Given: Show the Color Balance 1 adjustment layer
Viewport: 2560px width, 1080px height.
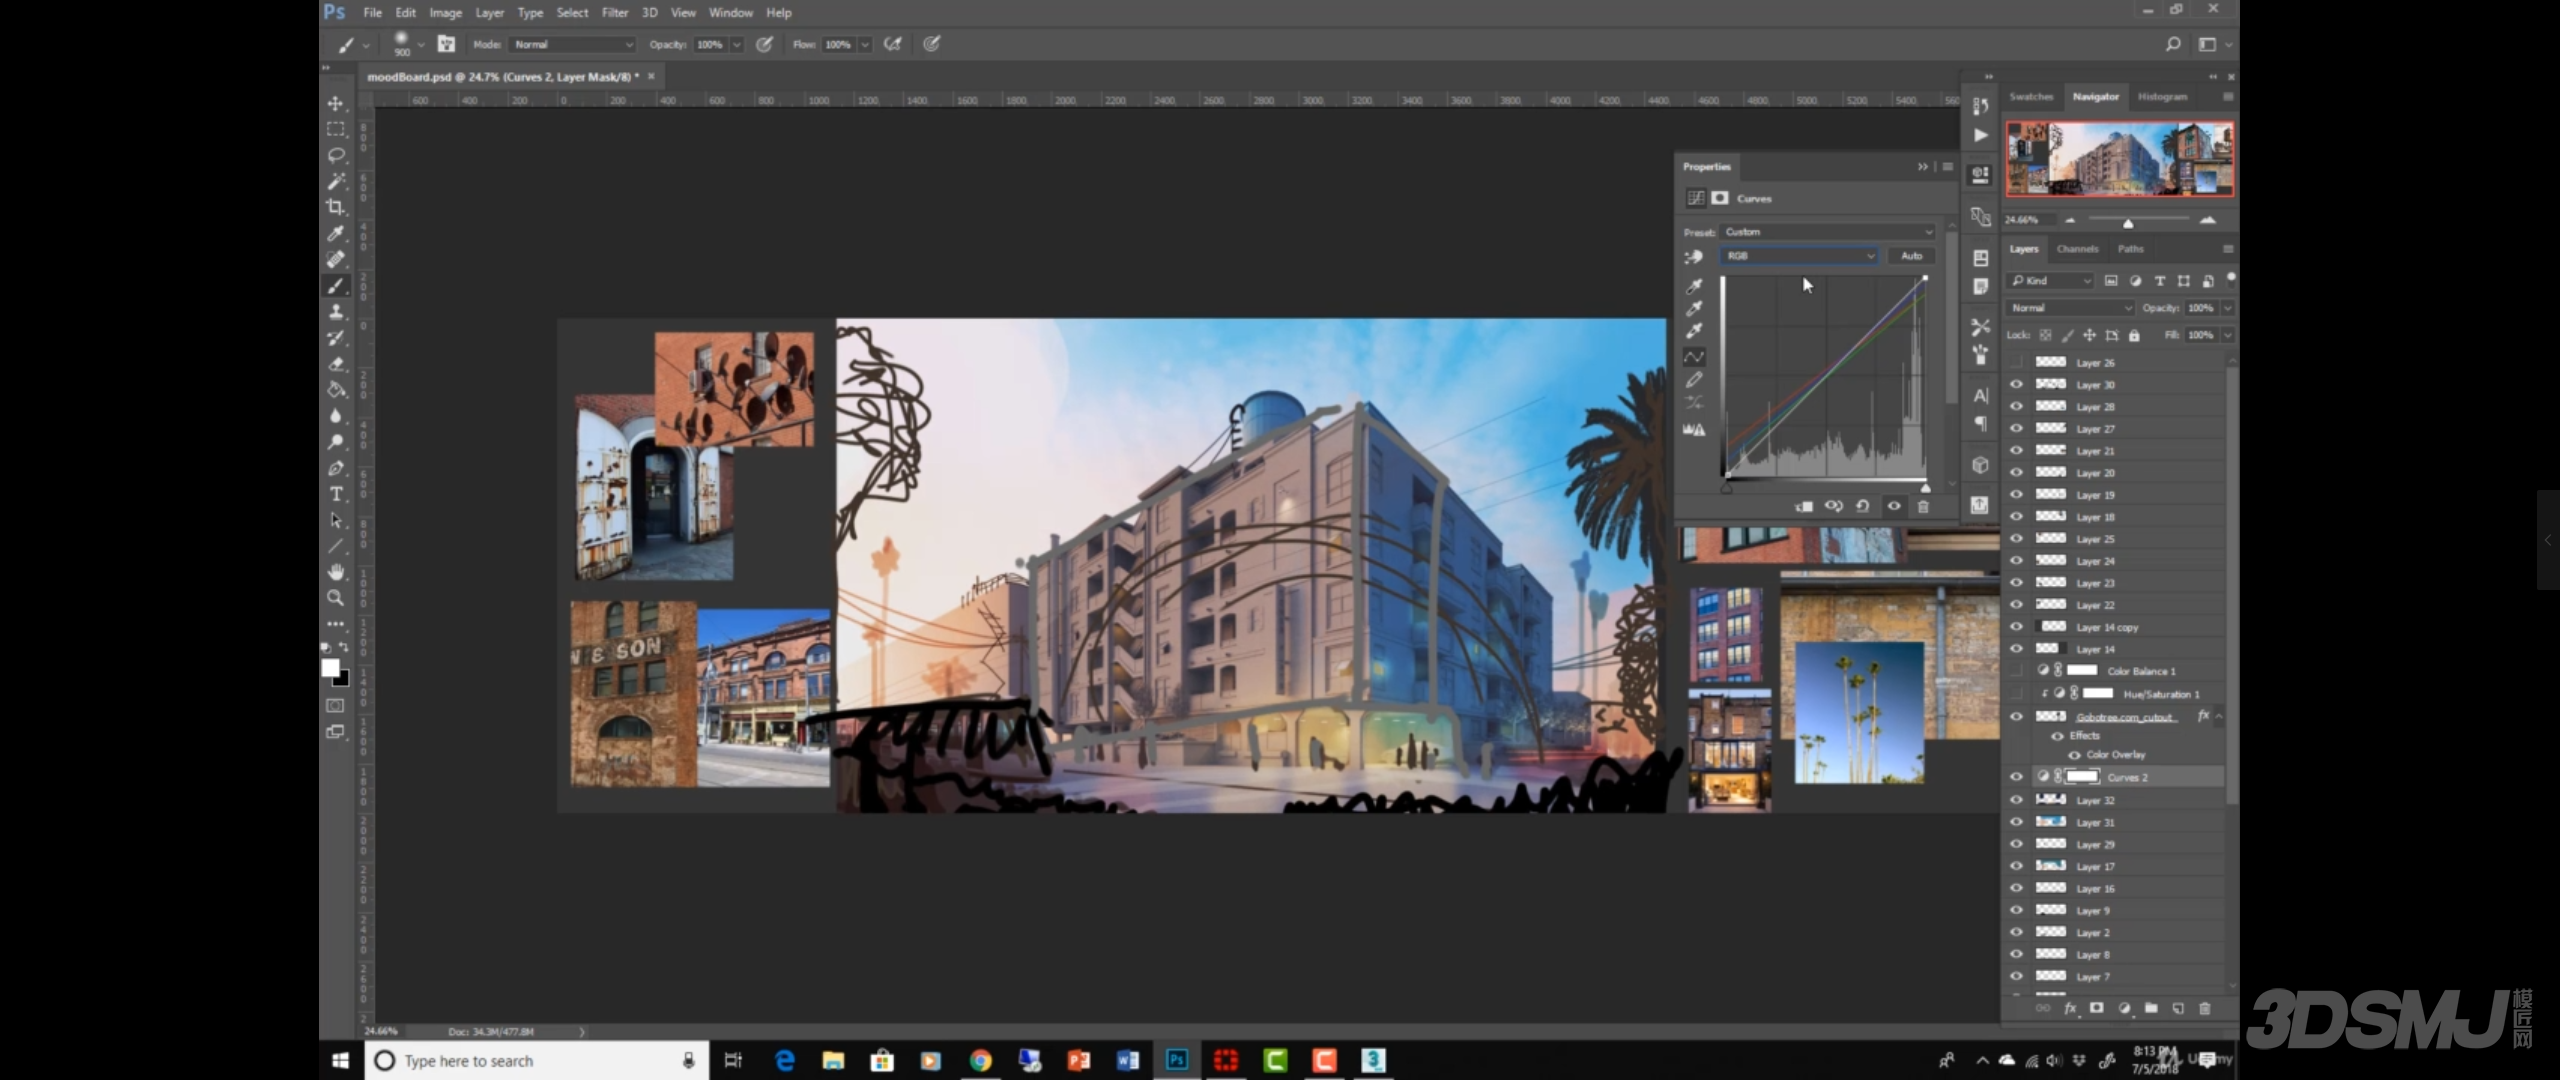Looking at the screenshot, I should coord(2016,671).
